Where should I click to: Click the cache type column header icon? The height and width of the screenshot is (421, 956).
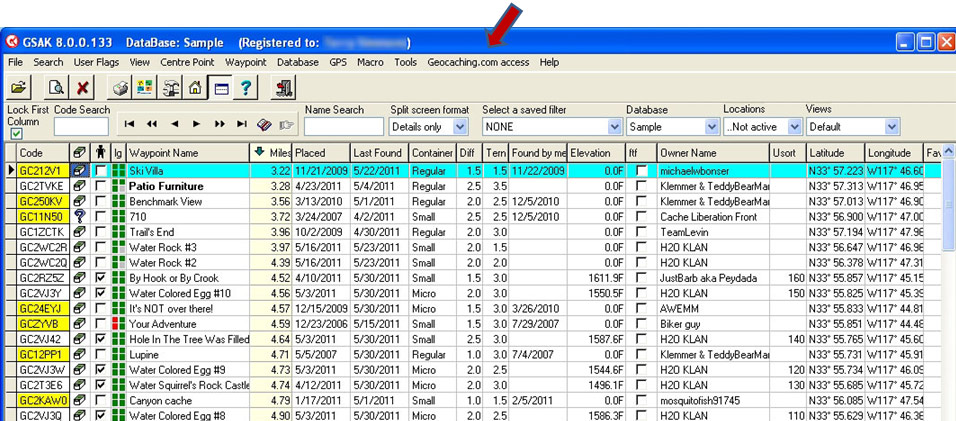click(79, 152)
